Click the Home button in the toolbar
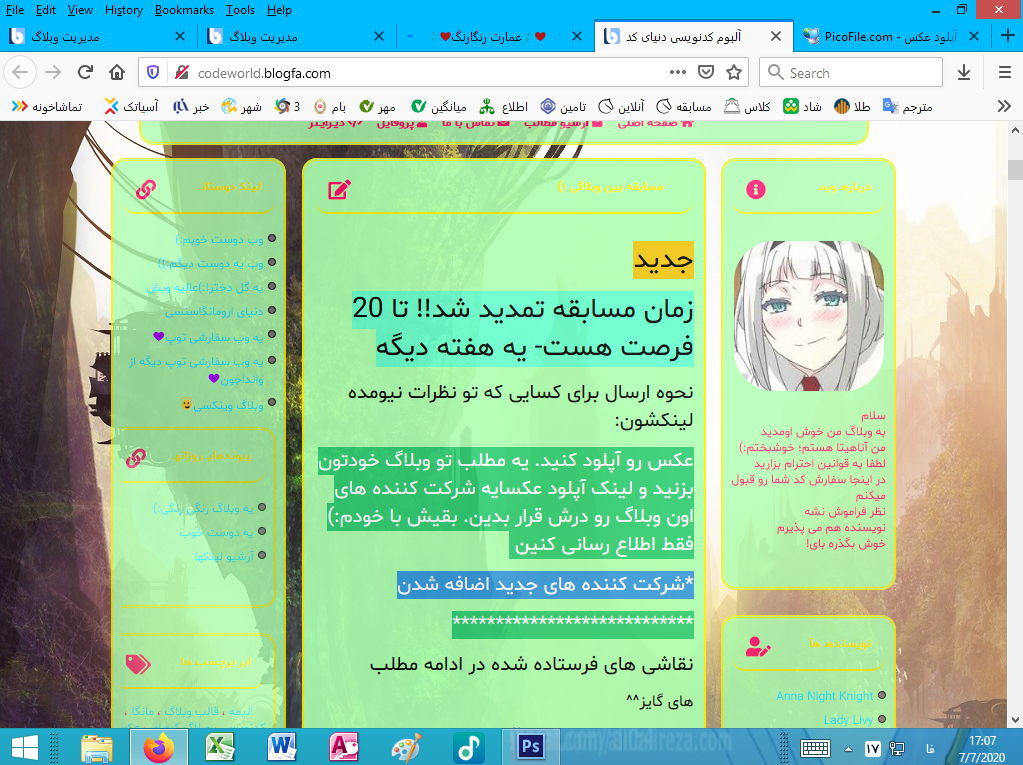1023x765 pixels. pyautogui.click(x=117, y=73)
